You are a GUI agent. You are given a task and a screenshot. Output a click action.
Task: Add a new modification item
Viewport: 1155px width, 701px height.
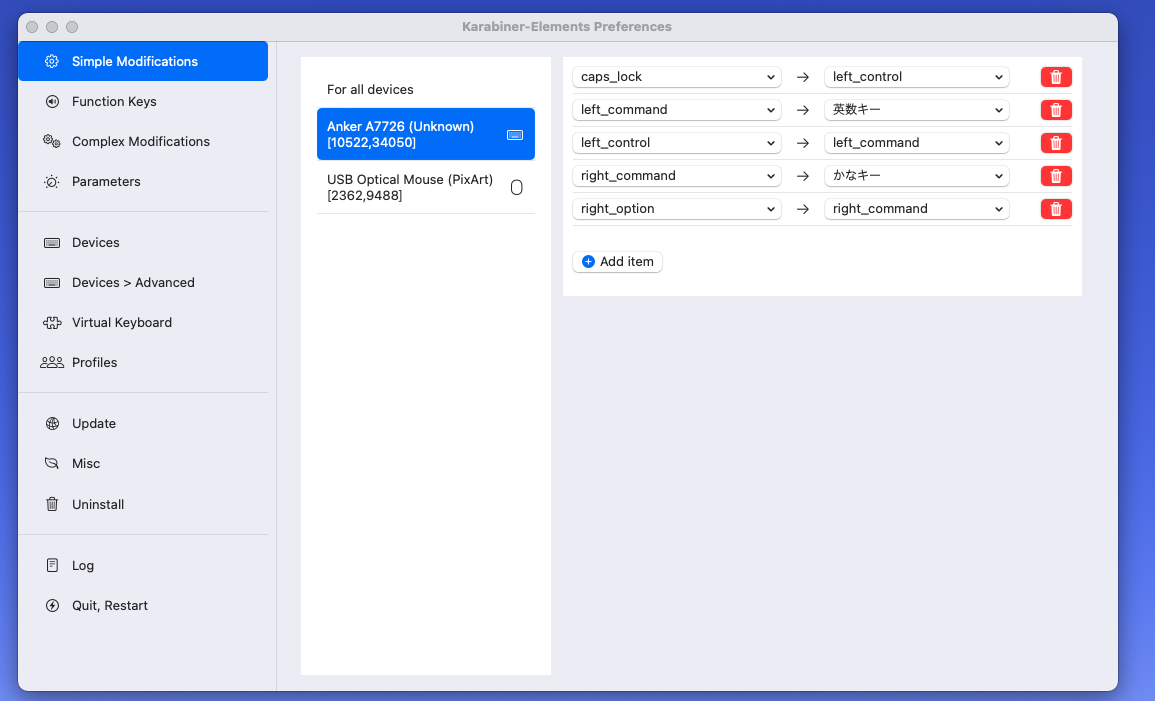[x=617, y=261]
